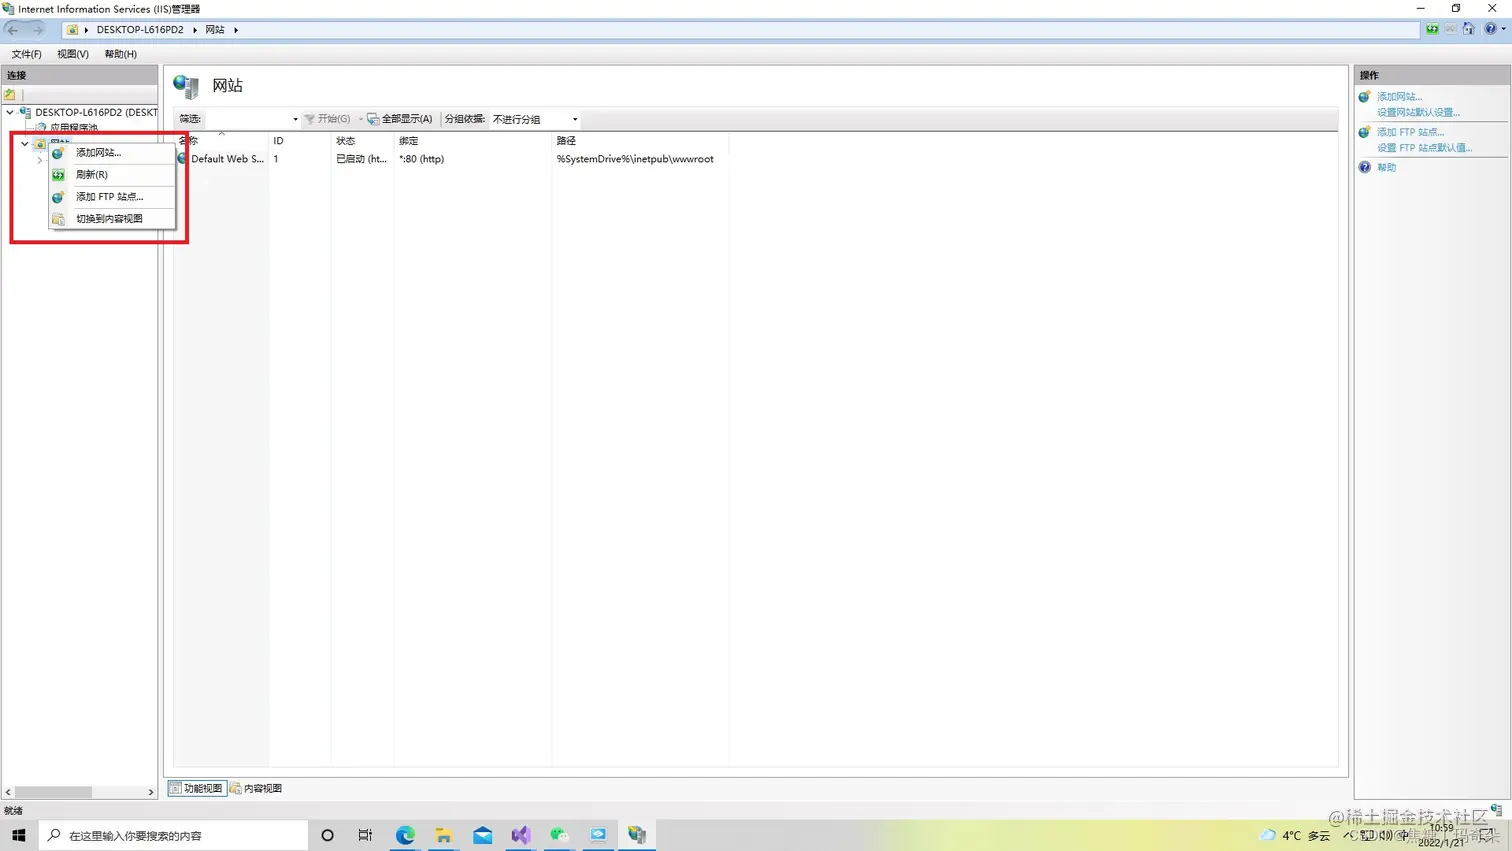The image size is (1512, 851).
Task: Open the dropdown arrow next to 开始(G)
Action: [361, 119]
